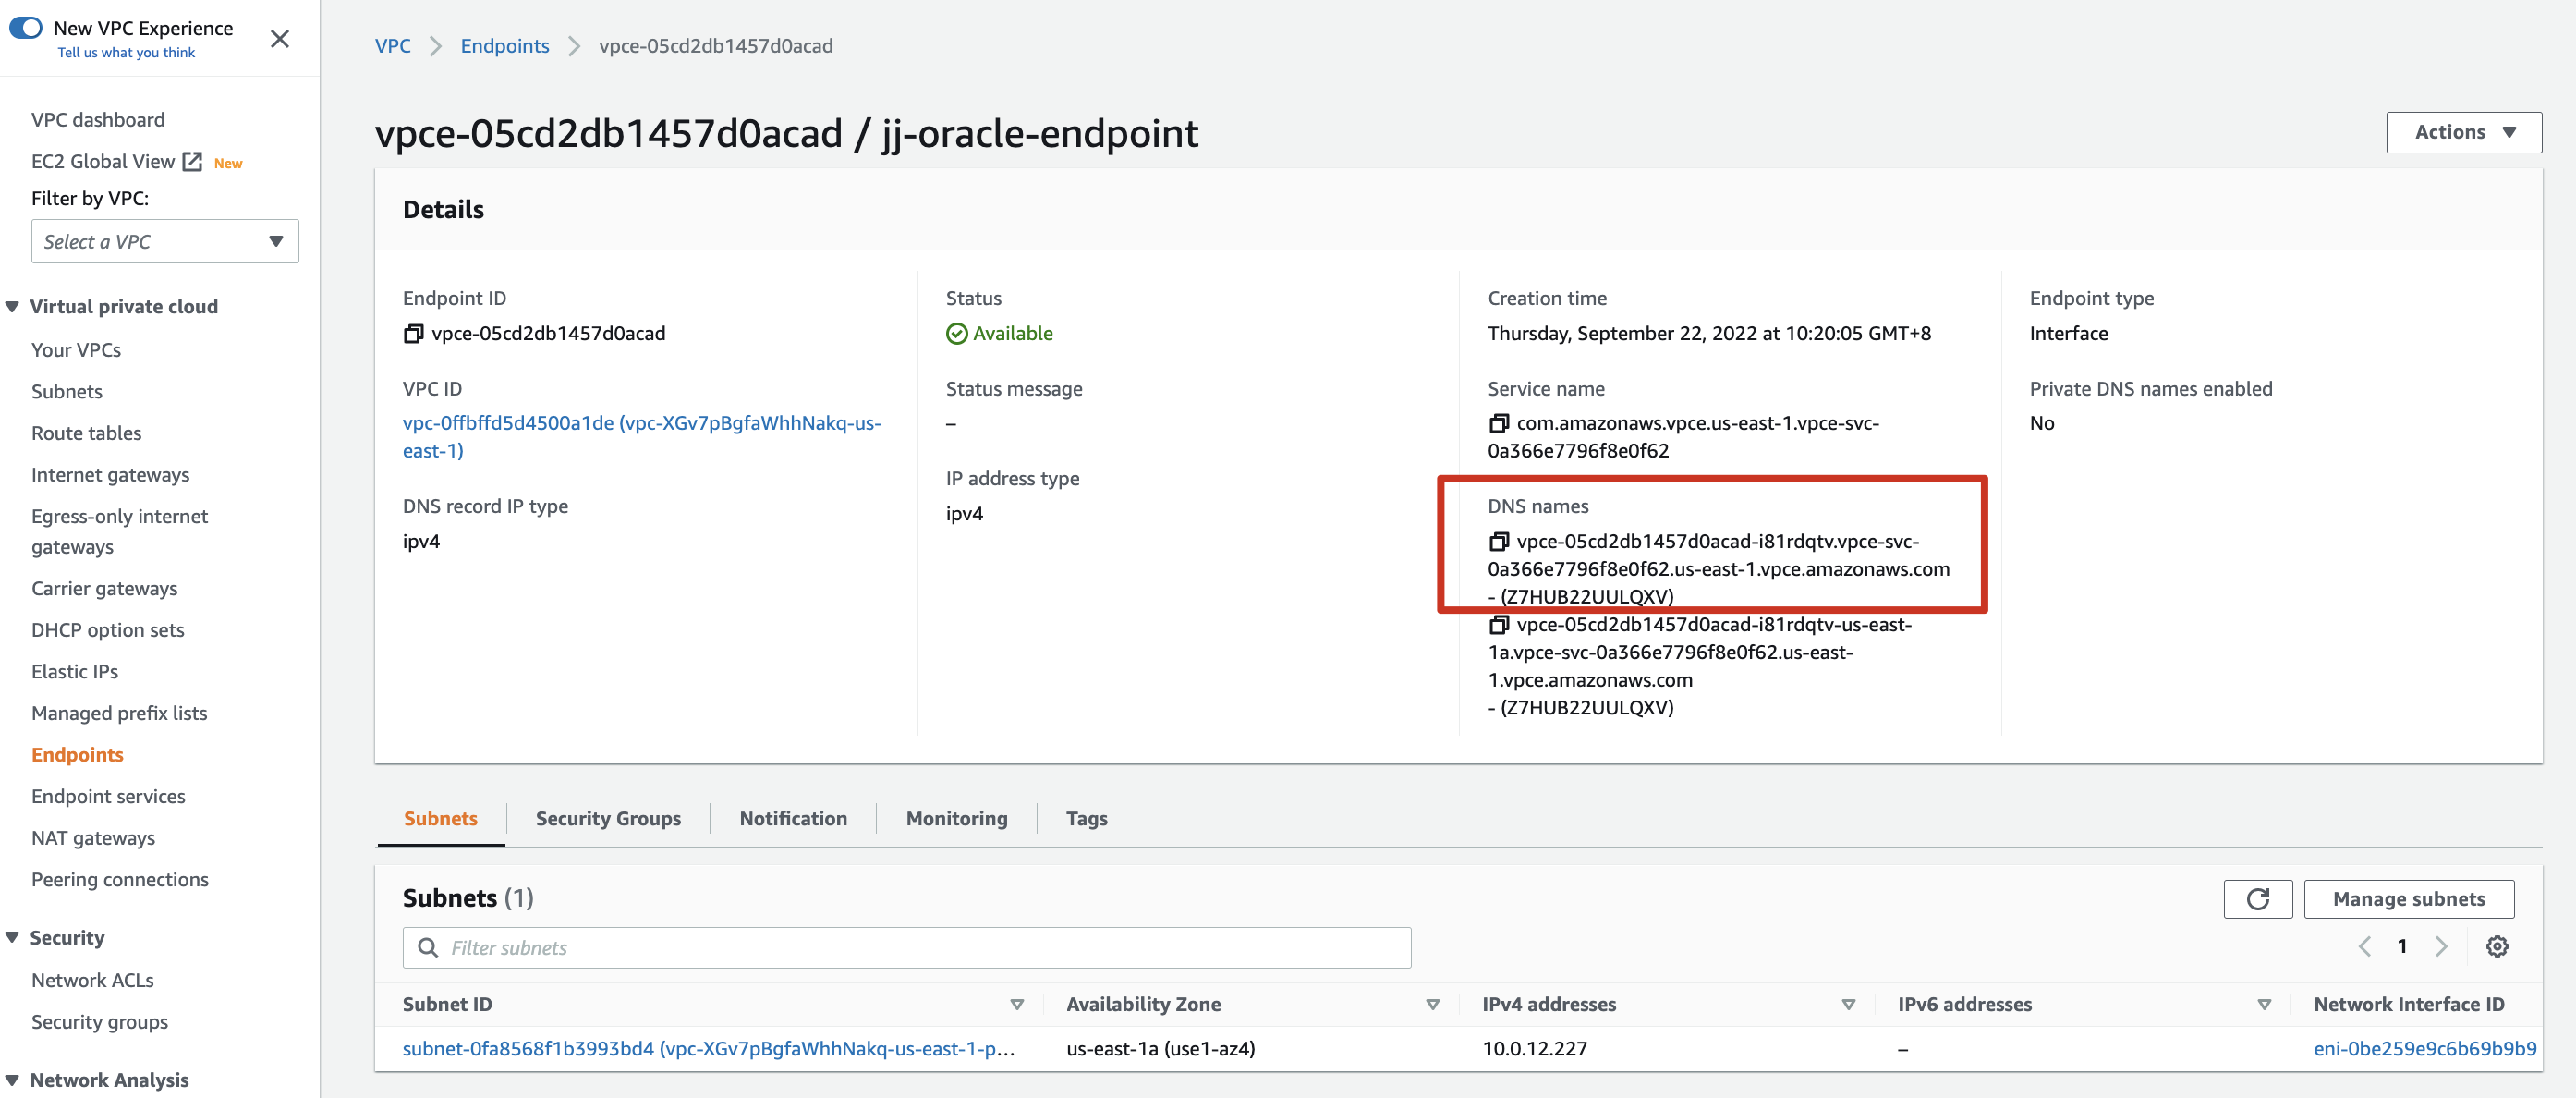Click subnets page number 1

coord(2402,946)
